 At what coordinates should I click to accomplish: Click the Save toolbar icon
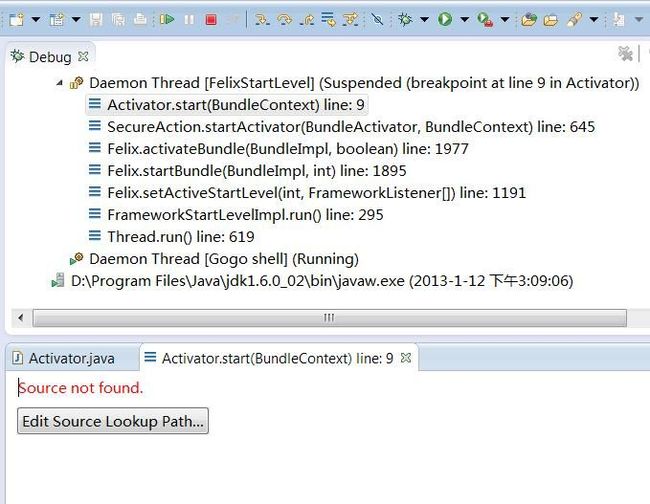click(x=96, y=19)
